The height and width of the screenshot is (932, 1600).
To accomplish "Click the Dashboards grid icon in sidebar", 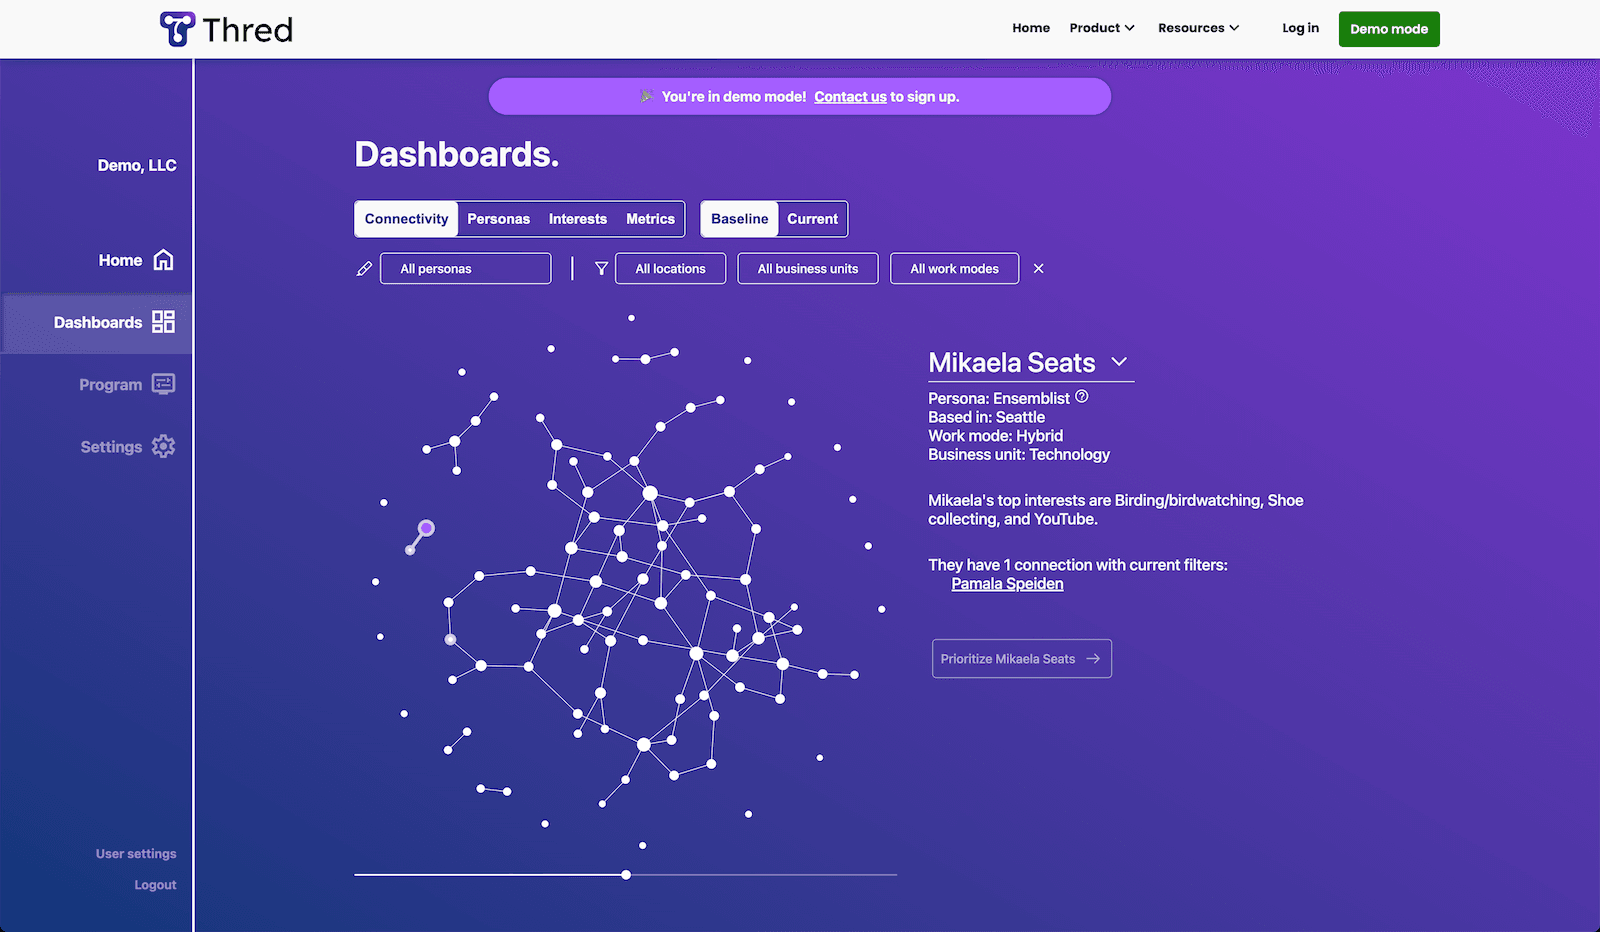I will (x=163, y=322).
